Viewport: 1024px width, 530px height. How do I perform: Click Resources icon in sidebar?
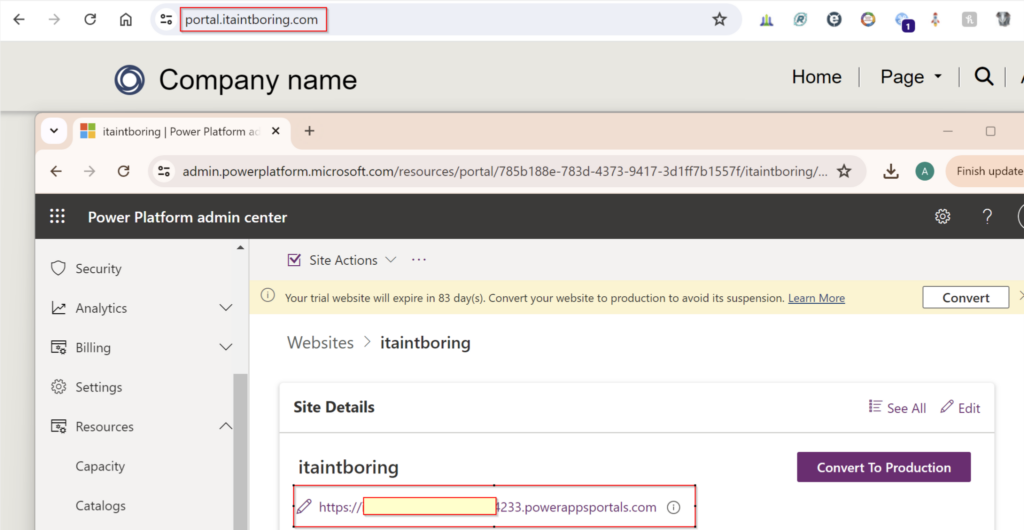coord(58,426)
